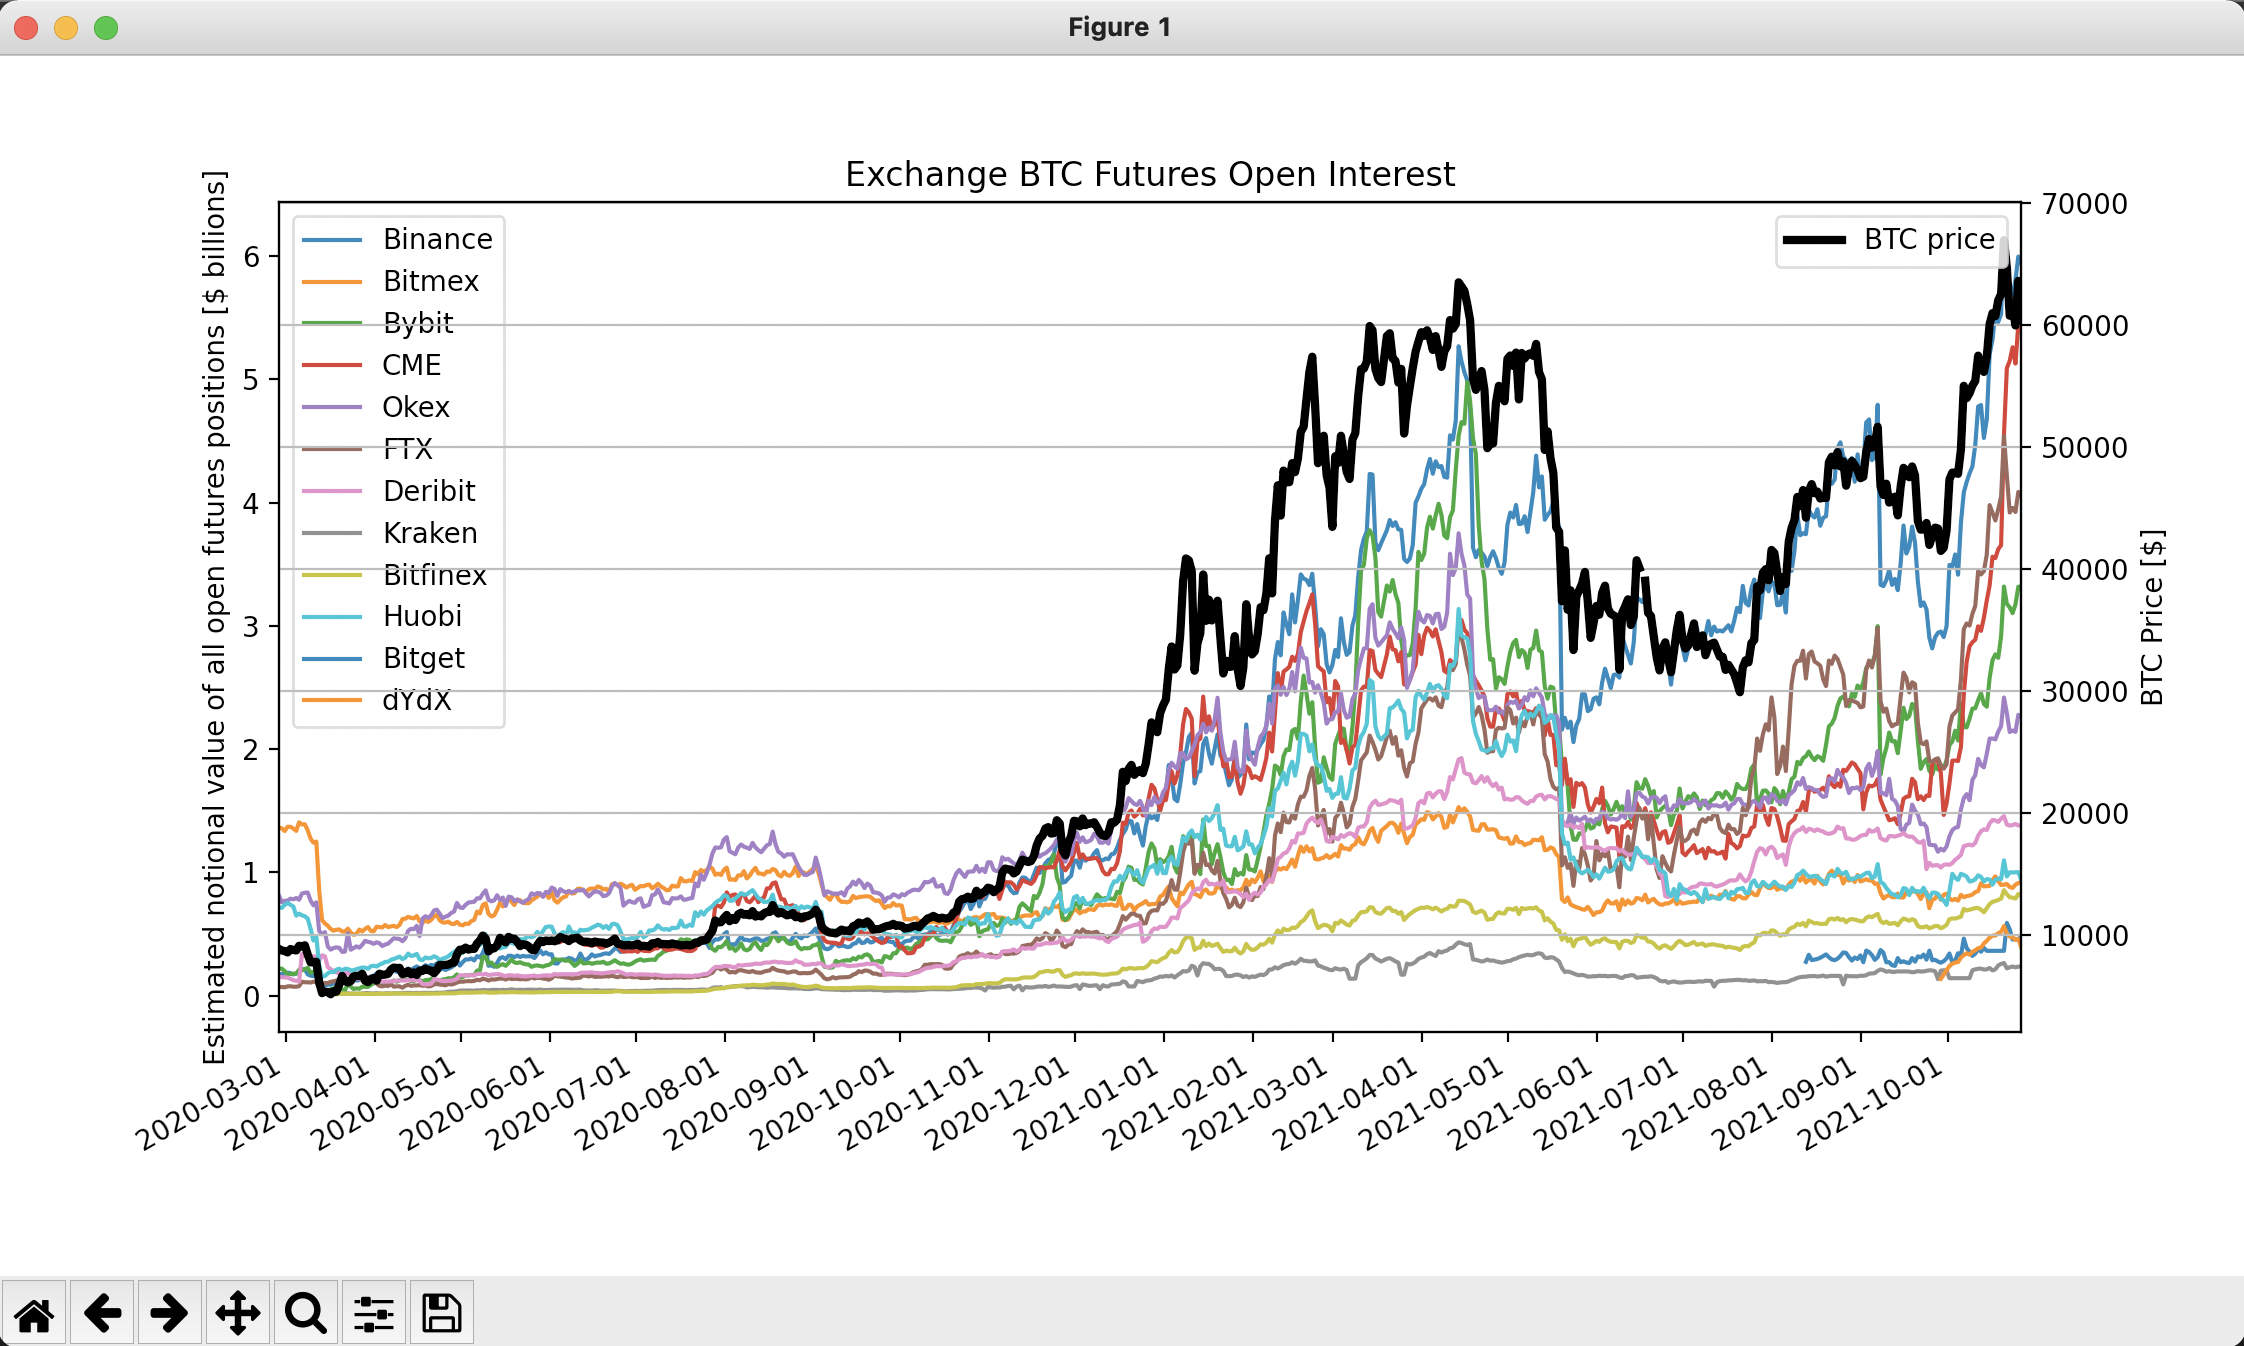Screen dimensions: 2244x1346
Task: Go back to previous view arrow
Action: (x=102, y=1313)
